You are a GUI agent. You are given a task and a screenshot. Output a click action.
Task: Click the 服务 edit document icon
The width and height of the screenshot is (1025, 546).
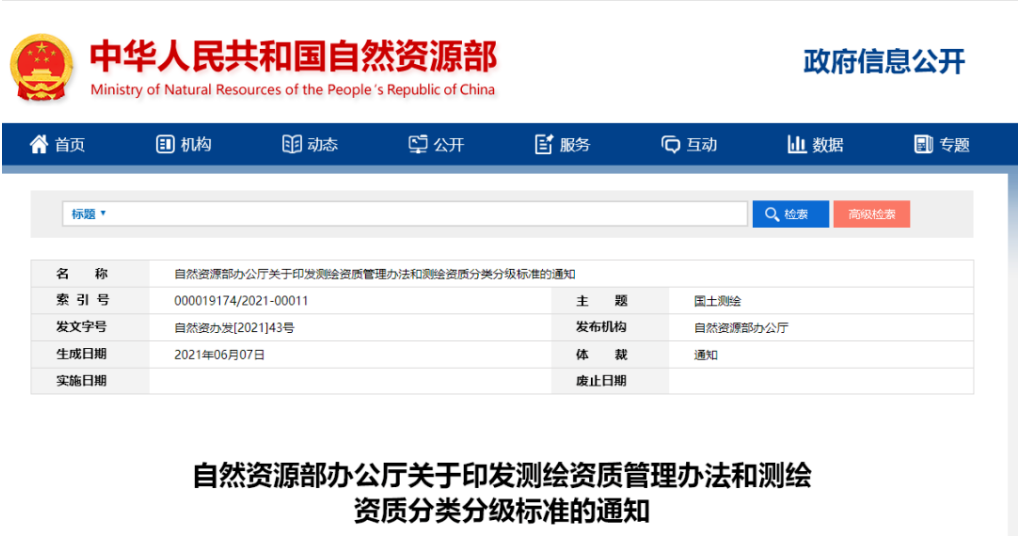click(544, 145)
